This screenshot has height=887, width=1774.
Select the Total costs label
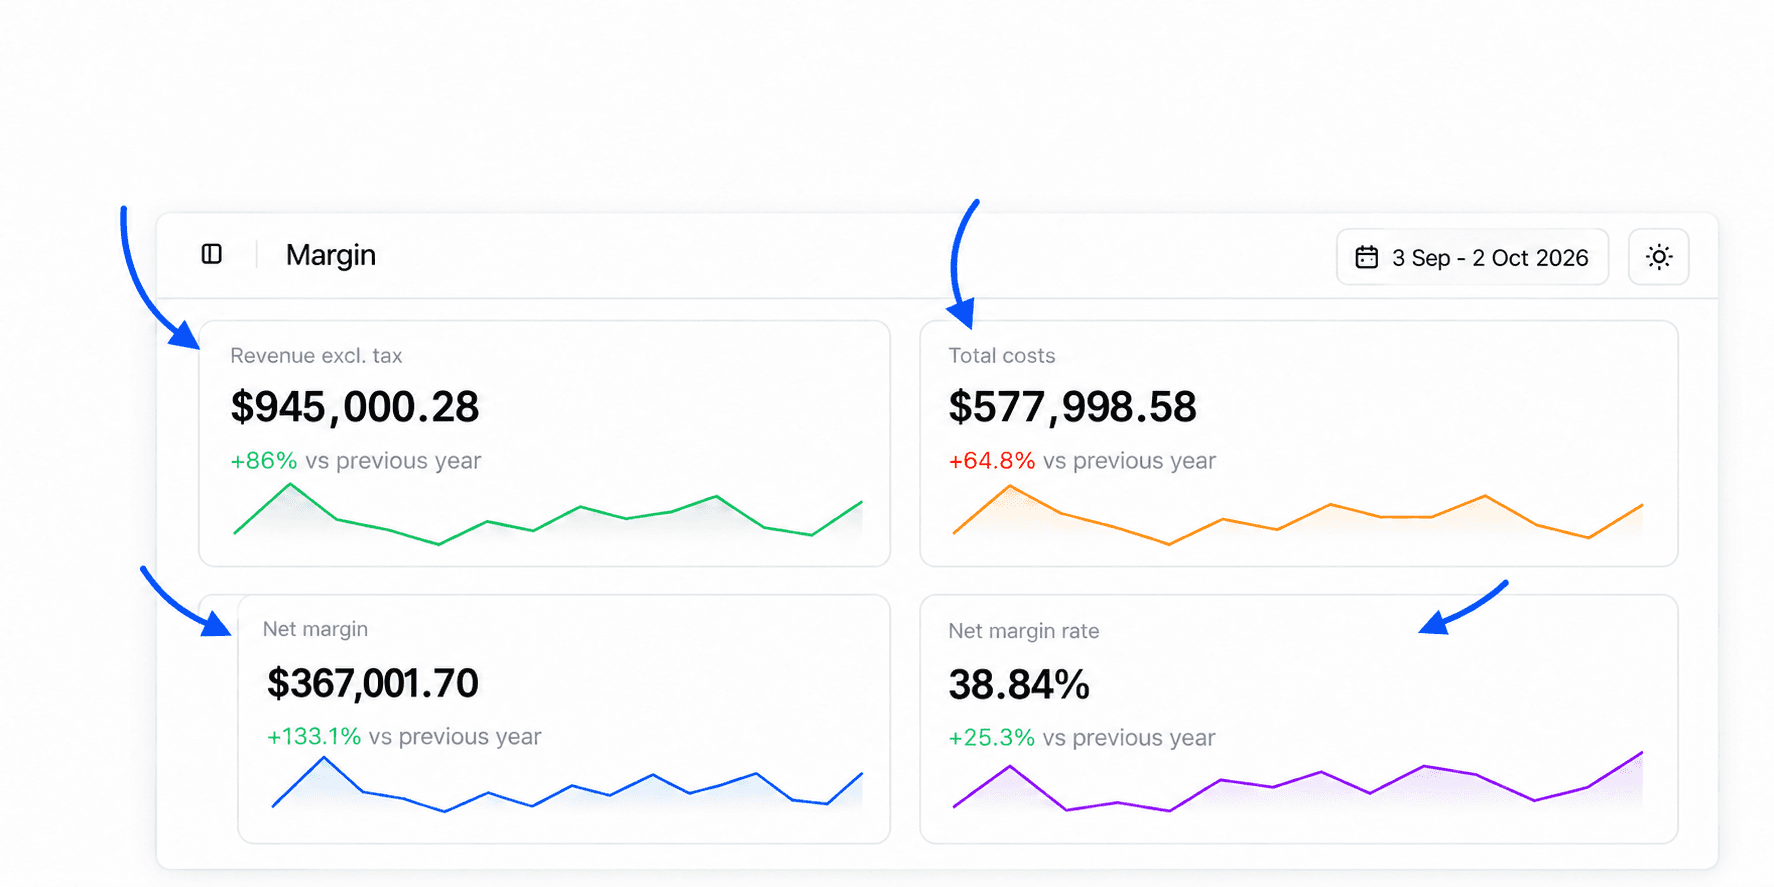[1002, 355]
